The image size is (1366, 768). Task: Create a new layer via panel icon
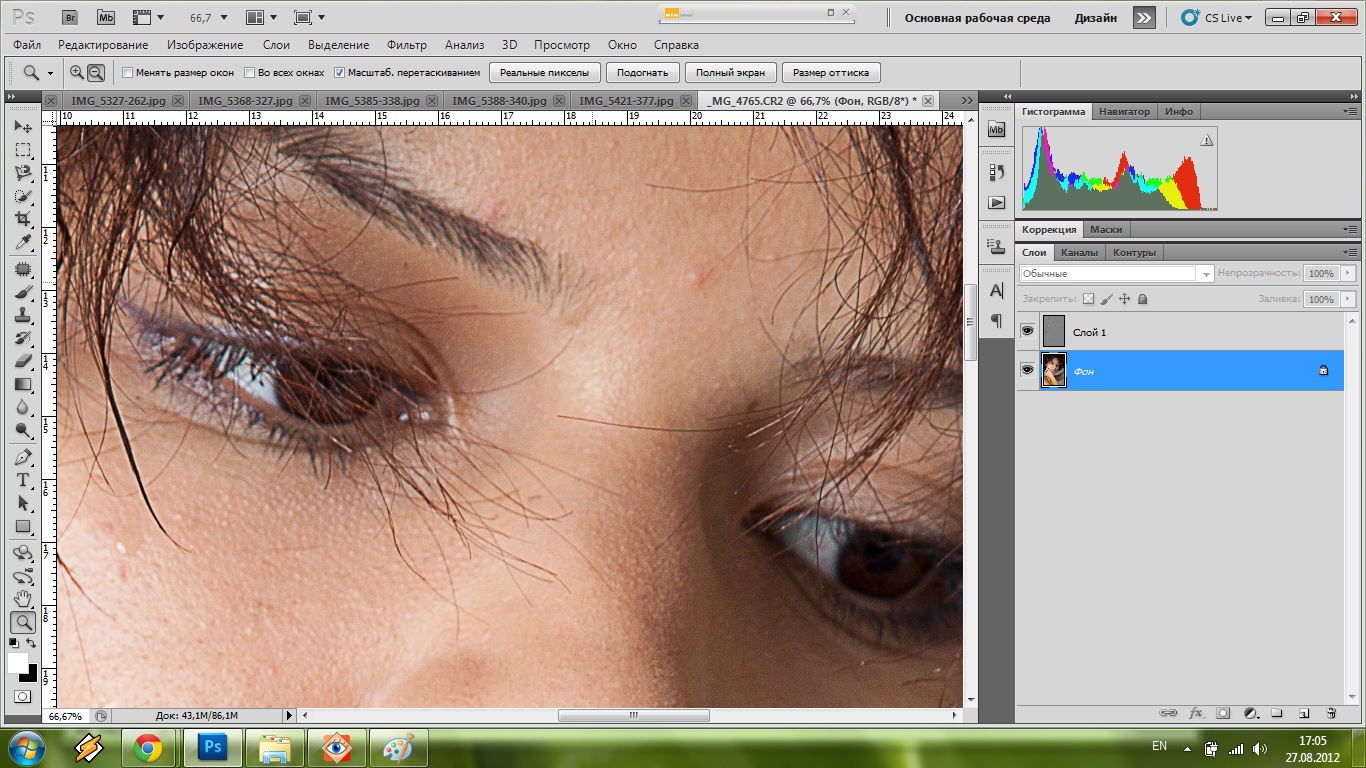(1304, 714)
